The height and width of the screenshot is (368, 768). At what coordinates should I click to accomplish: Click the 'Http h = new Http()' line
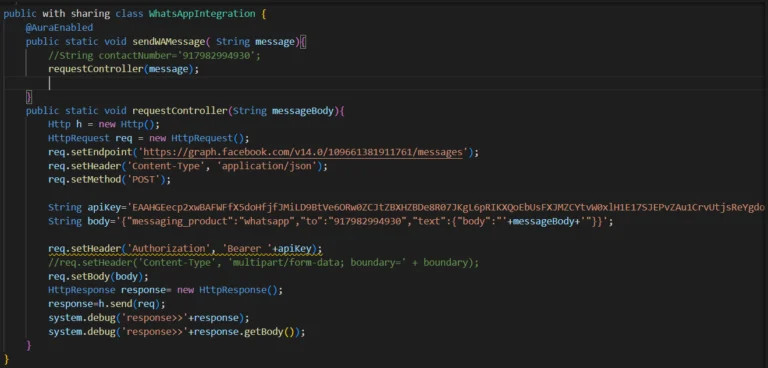click(104, 124)
